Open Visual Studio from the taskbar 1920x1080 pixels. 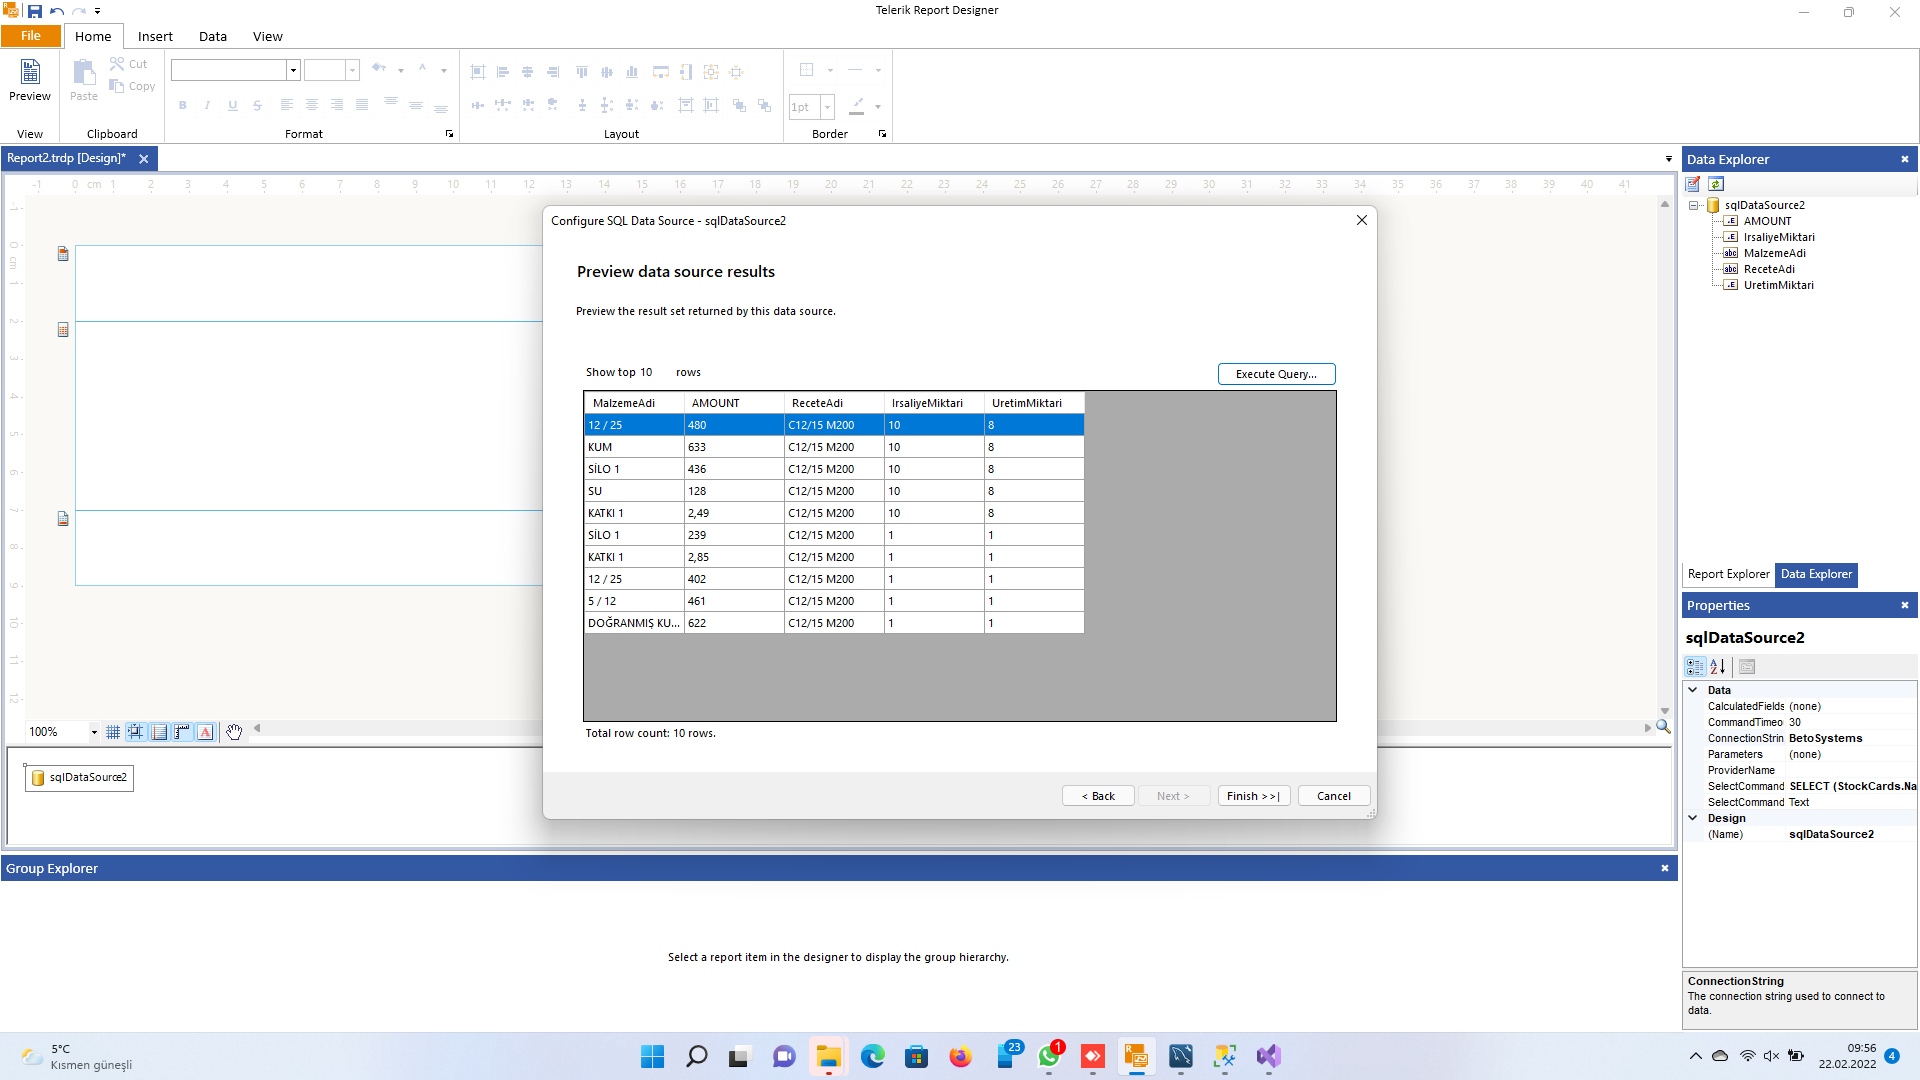(x=1268, y=1056)
